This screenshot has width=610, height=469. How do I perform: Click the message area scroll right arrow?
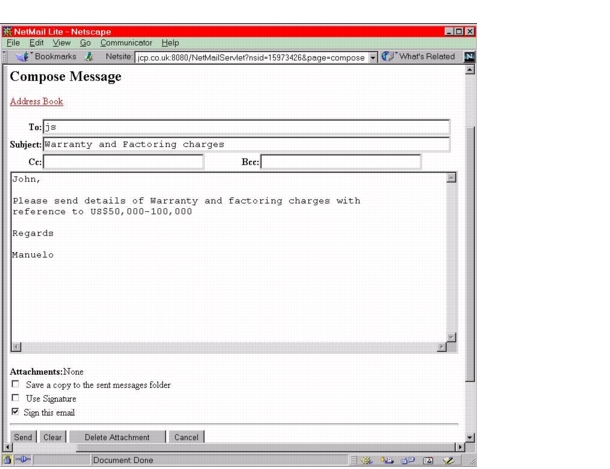(442, 346)
